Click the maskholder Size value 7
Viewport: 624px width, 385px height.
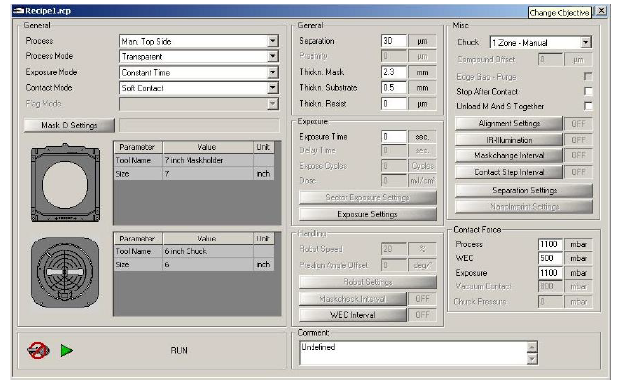click(208, 174)
